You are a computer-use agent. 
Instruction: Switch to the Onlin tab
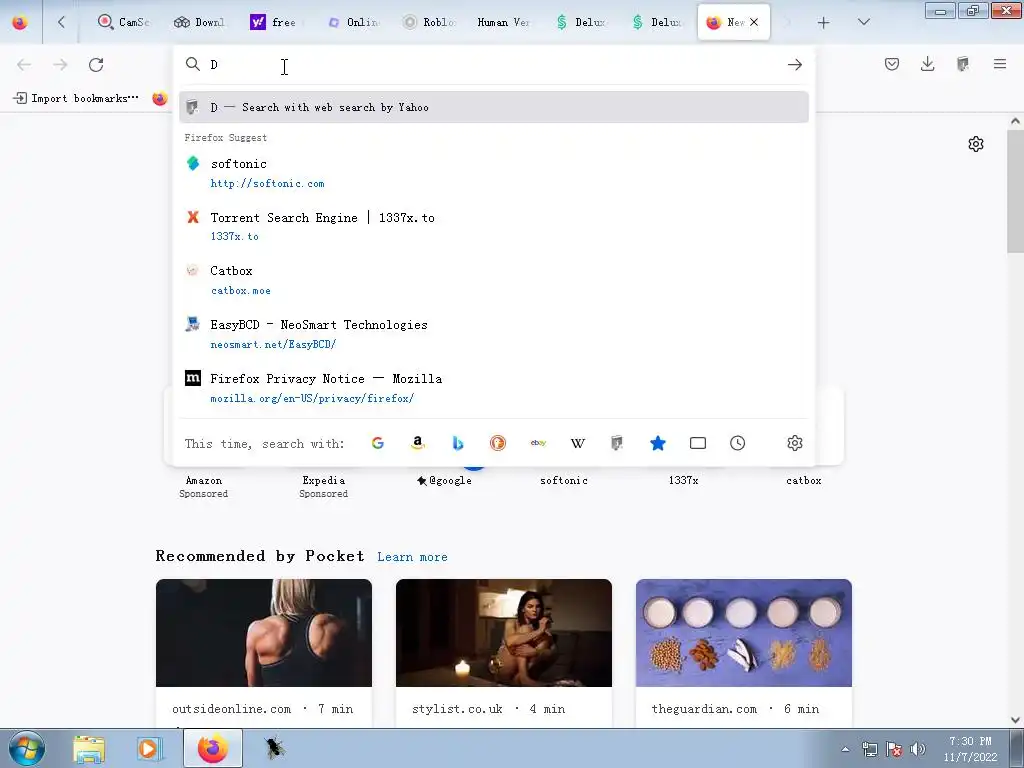(355, 22)
